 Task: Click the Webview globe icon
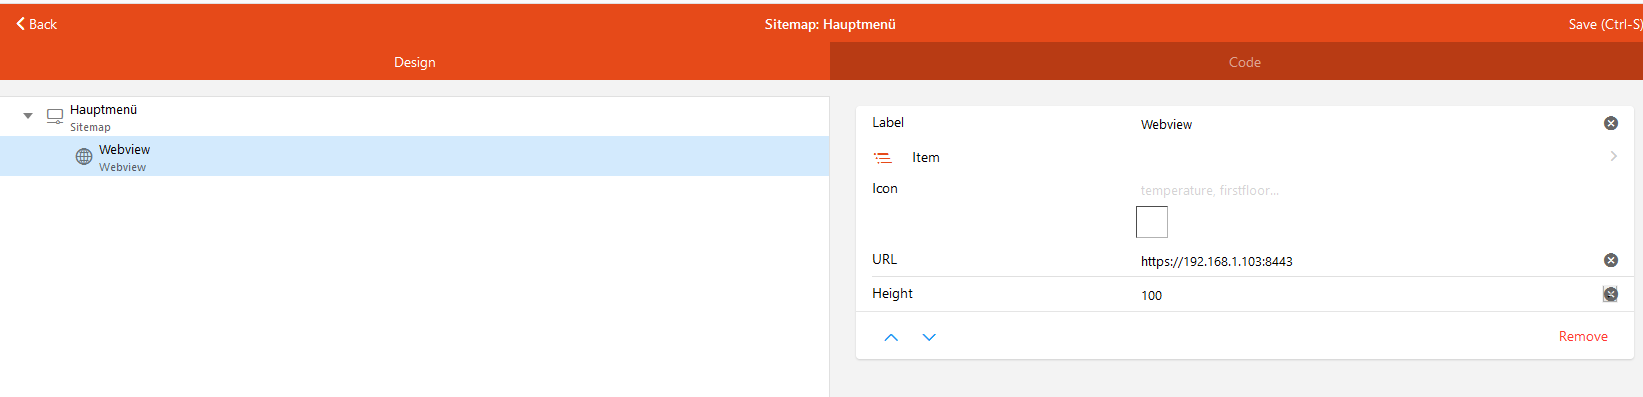click(x=84, y=157)
